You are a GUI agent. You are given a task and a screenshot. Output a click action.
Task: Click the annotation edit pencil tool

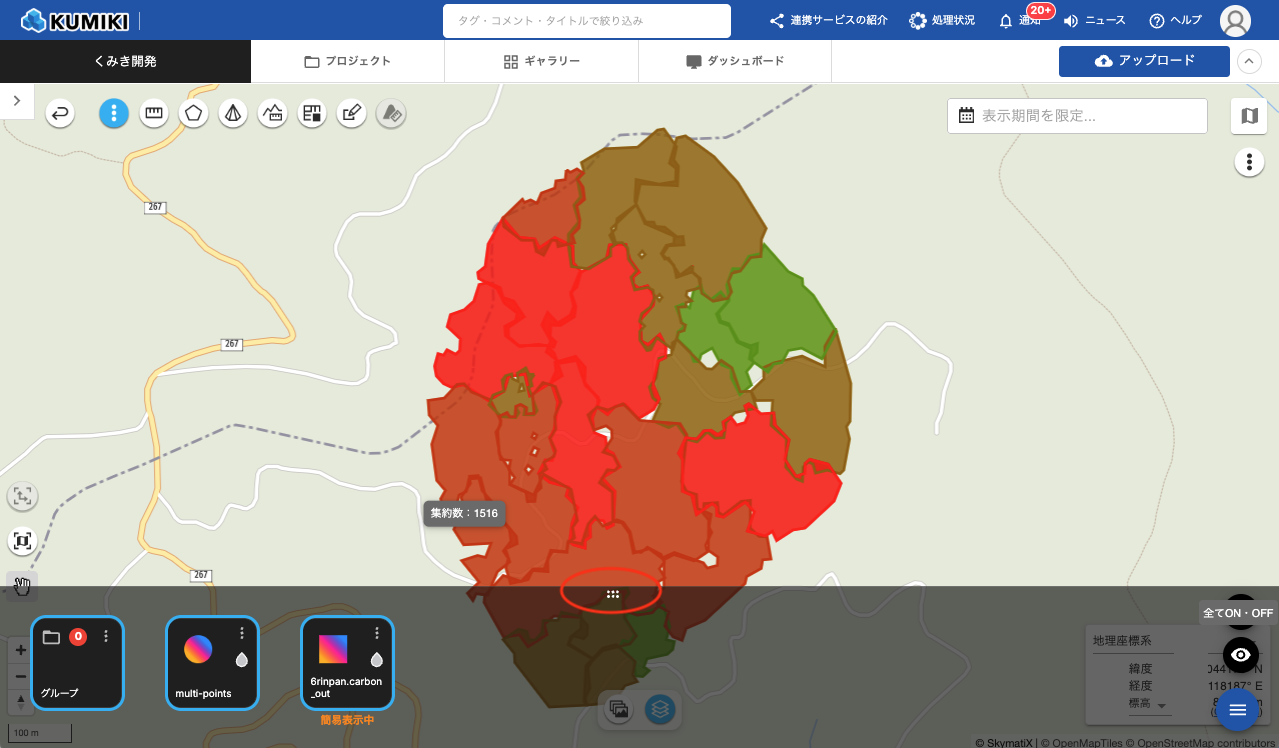pyautogui.click(x=350, y=114)
